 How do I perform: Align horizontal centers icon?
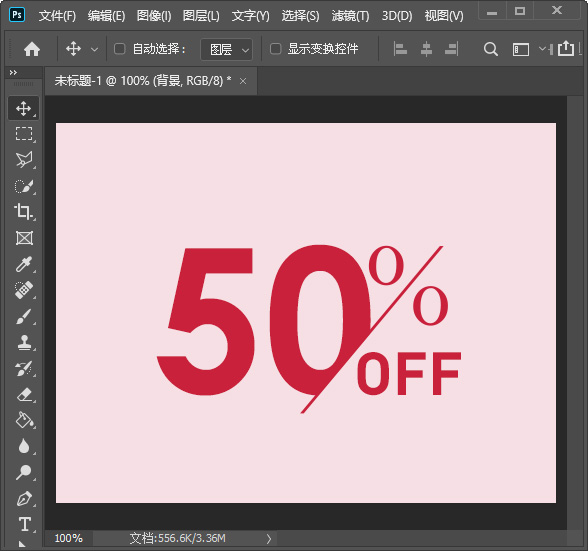[426, 49]
